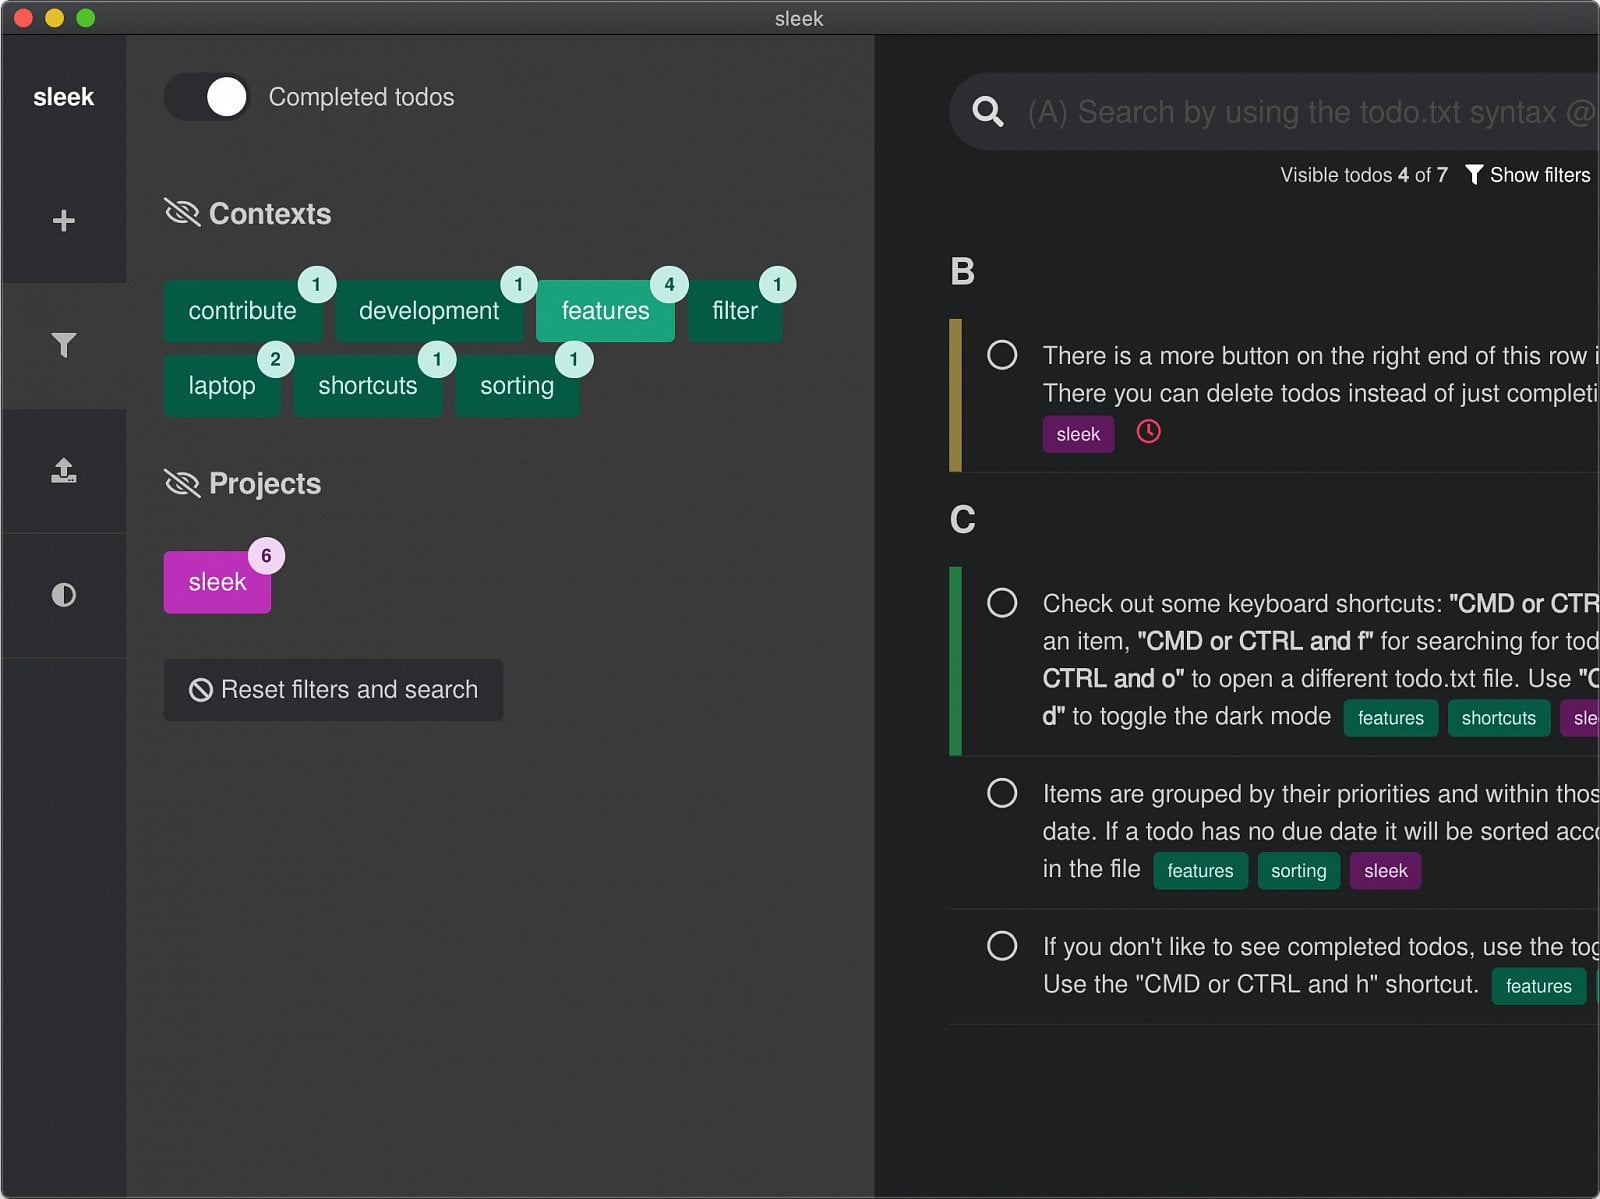Complete the keyboard shortcuts todo
This screenshot has width=1600, height=1199.
1002,603
